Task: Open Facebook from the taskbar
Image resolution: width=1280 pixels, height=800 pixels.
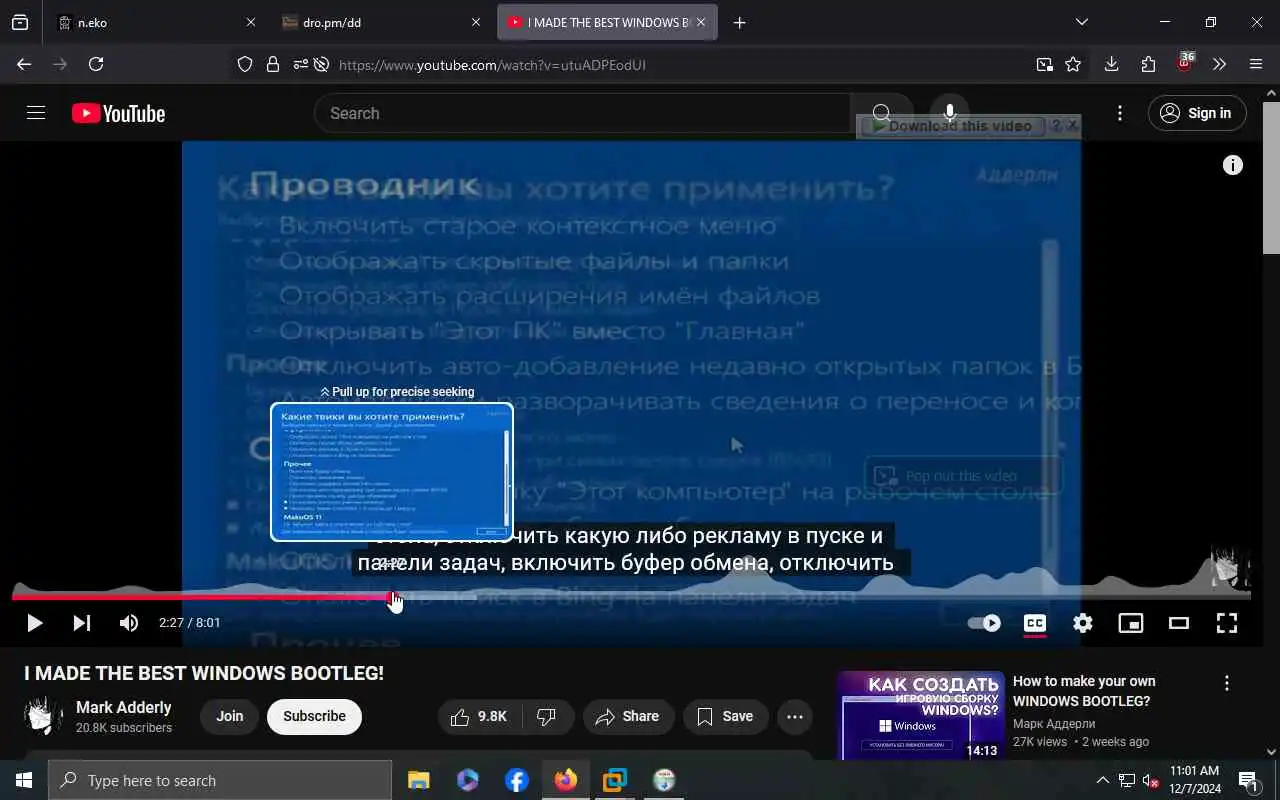Action: click(x=517, y=780)
